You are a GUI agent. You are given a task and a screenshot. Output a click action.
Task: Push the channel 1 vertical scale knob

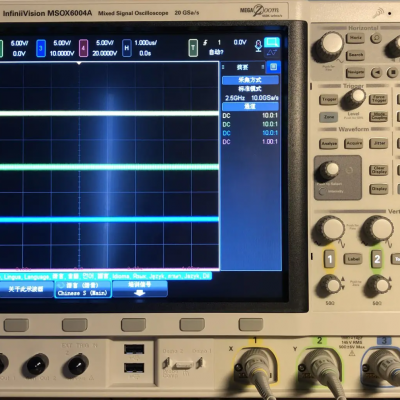coord(330,230)
